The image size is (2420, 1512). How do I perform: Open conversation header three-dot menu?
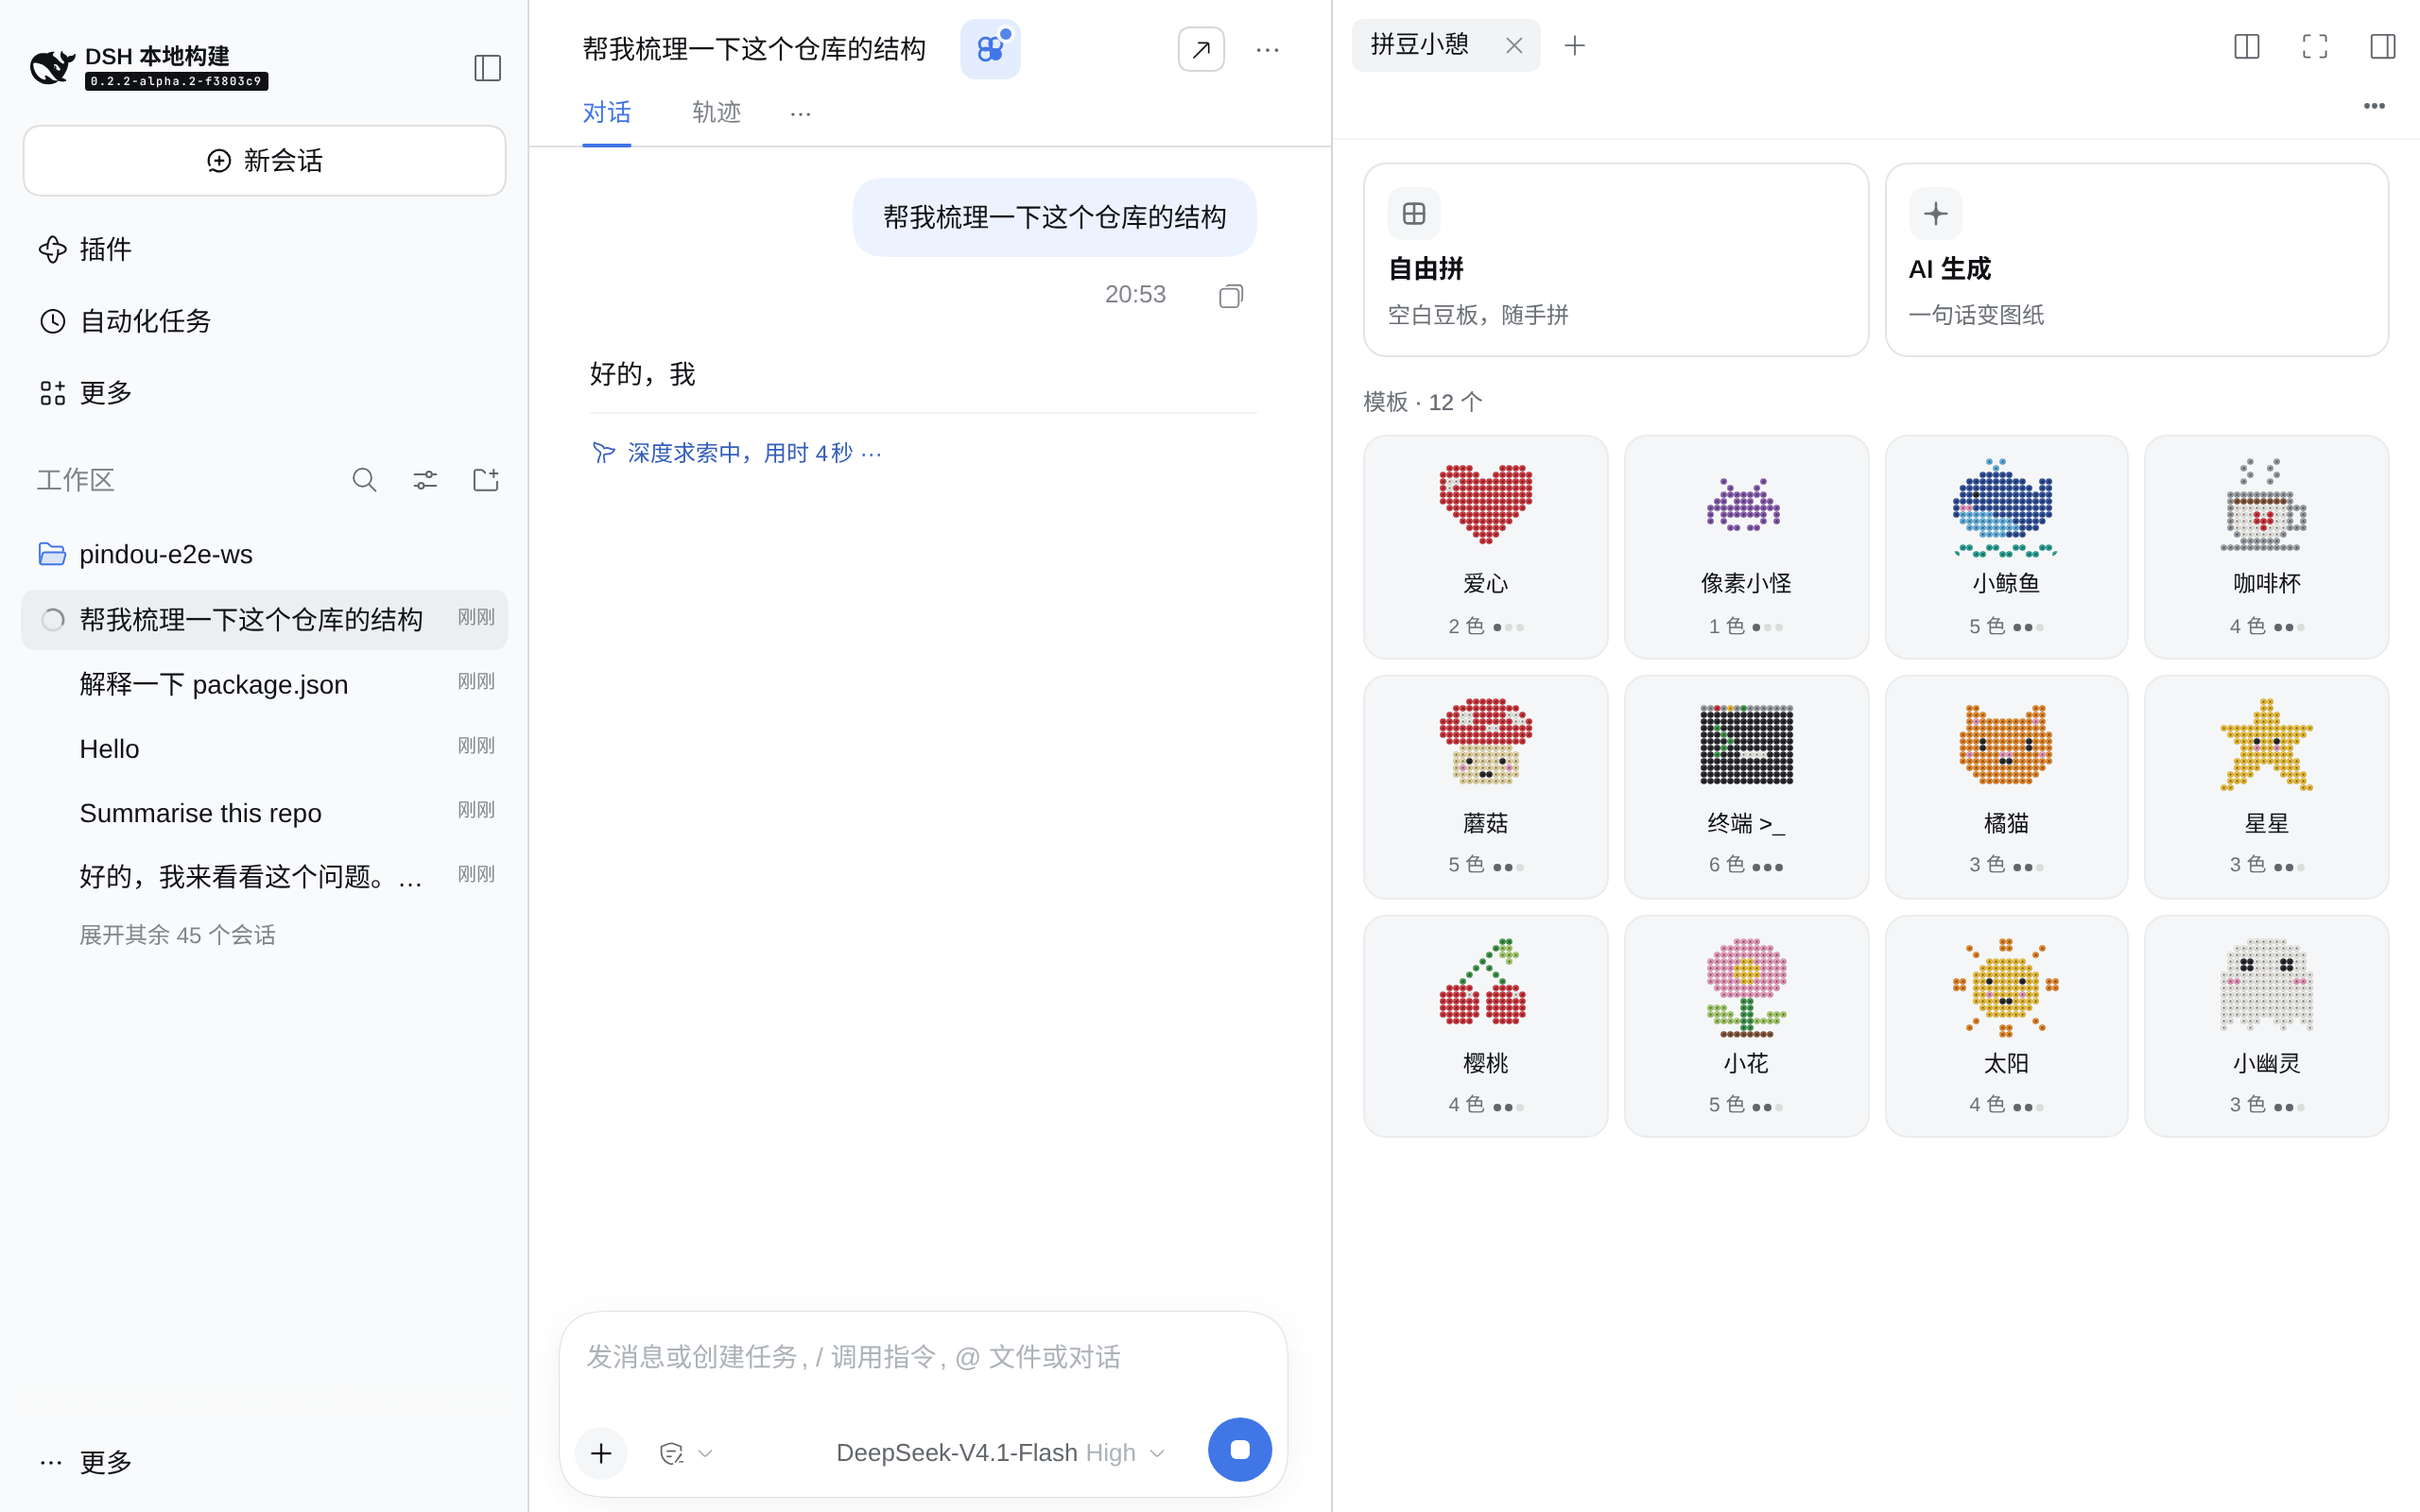(1267, 49)
